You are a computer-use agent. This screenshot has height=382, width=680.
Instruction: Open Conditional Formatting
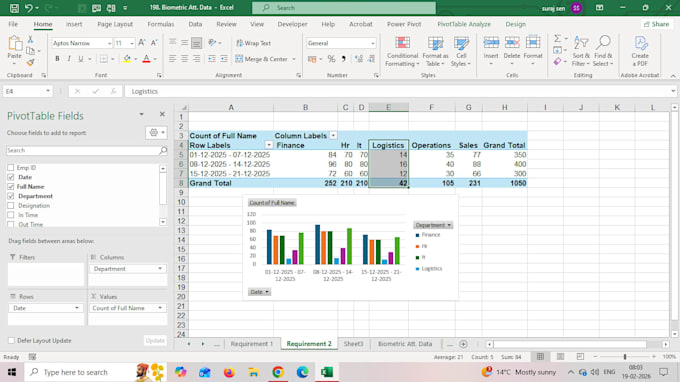(402, 52)
